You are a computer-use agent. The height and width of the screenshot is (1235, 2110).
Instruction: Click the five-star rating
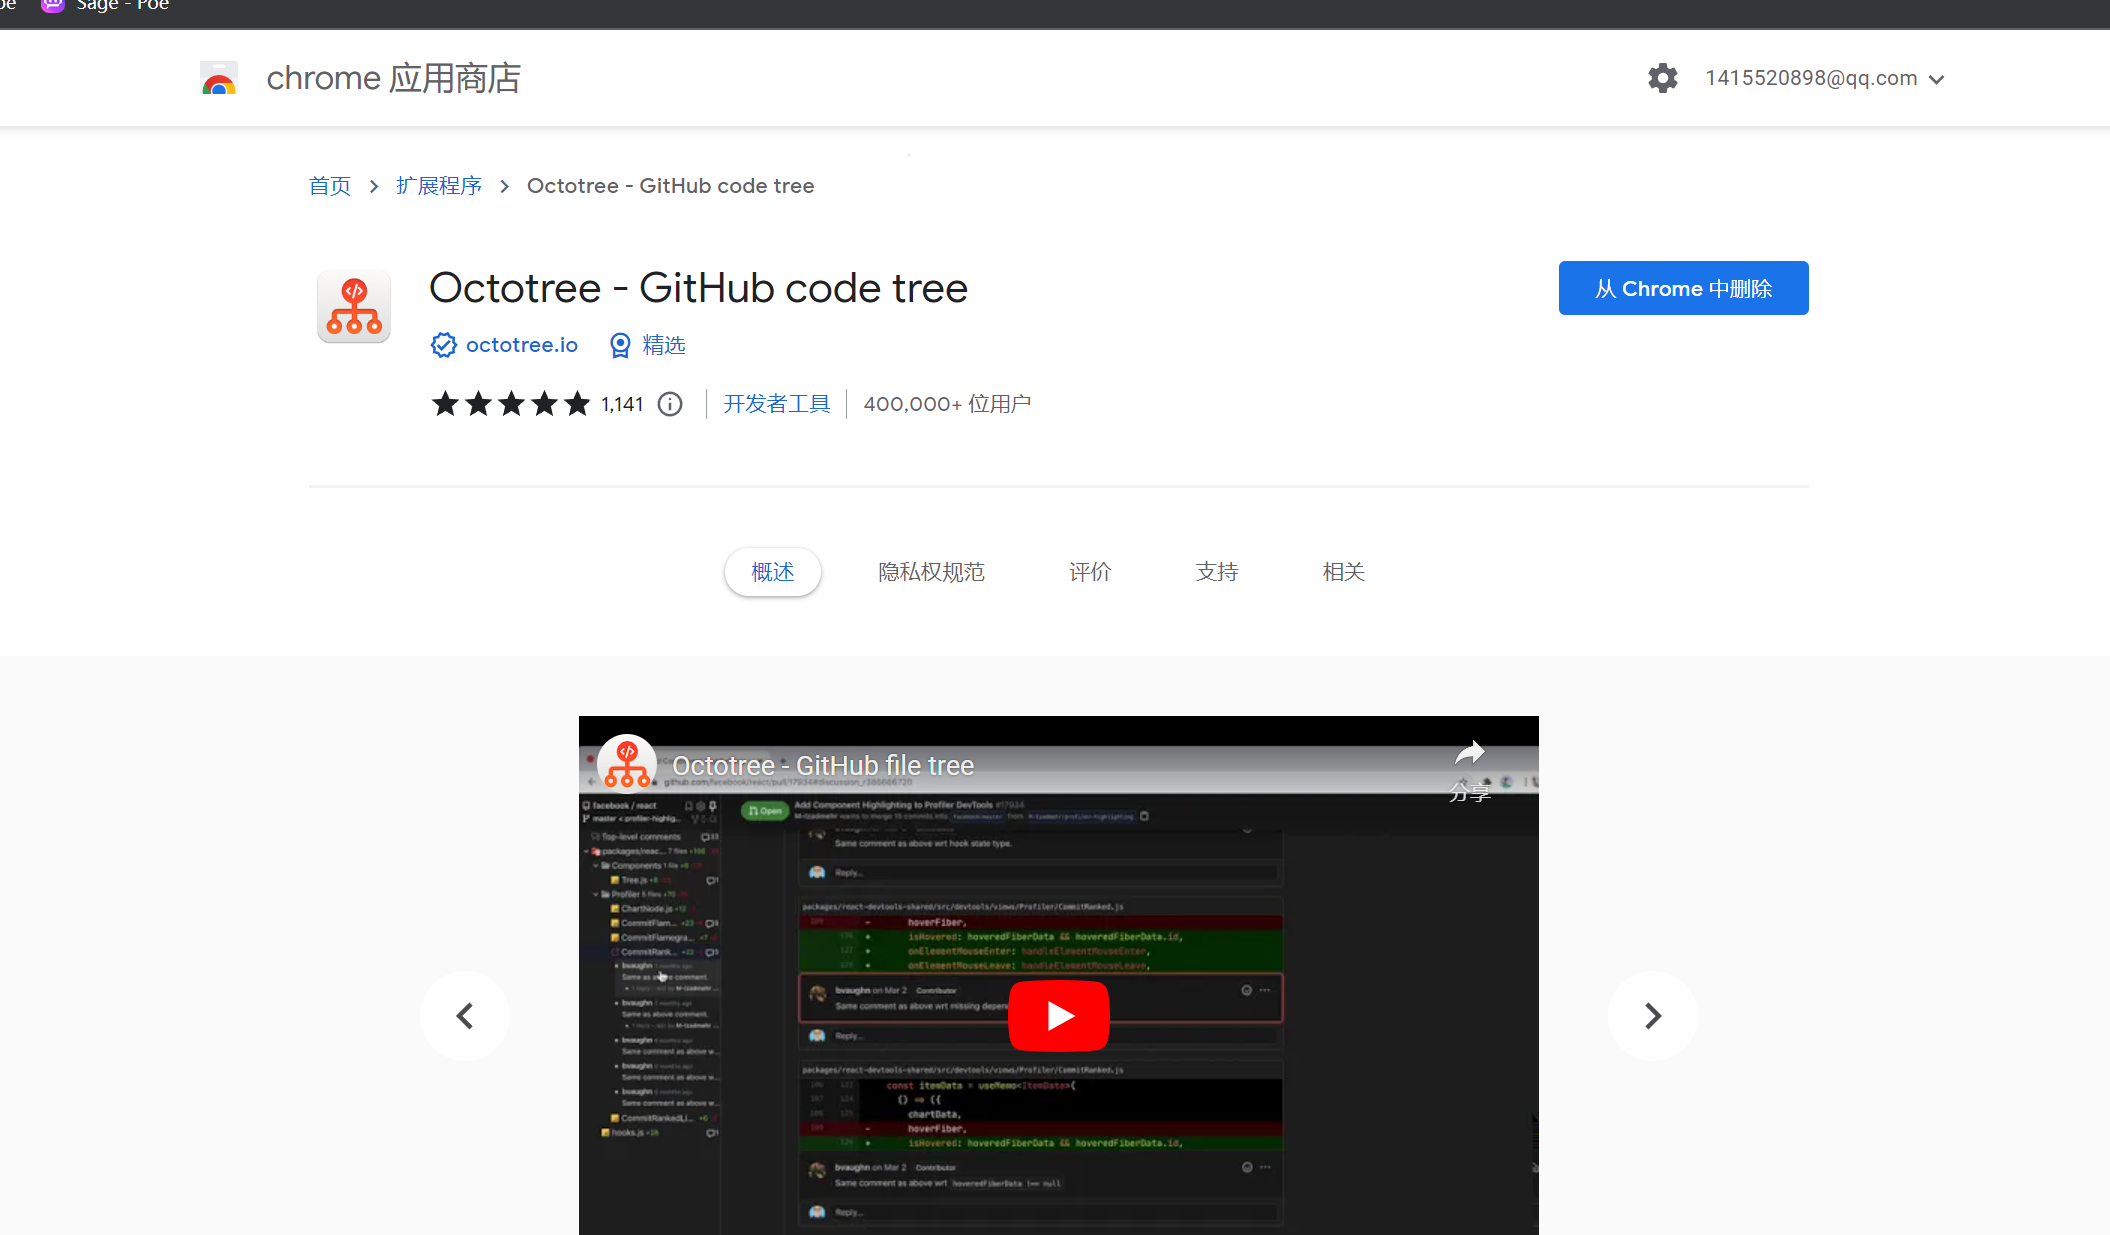click(511, 404)
